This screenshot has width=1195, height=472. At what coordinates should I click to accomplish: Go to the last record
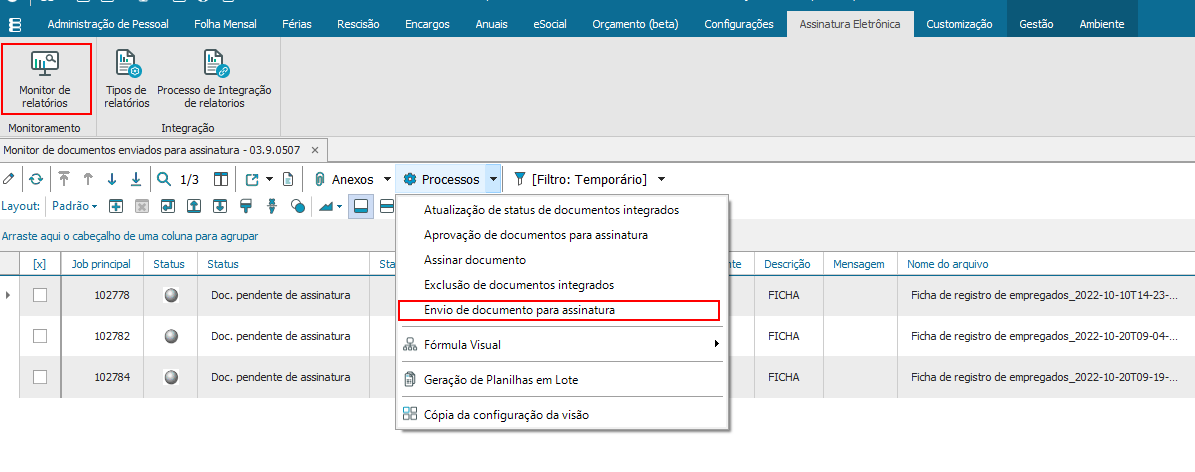click(136, 179)
